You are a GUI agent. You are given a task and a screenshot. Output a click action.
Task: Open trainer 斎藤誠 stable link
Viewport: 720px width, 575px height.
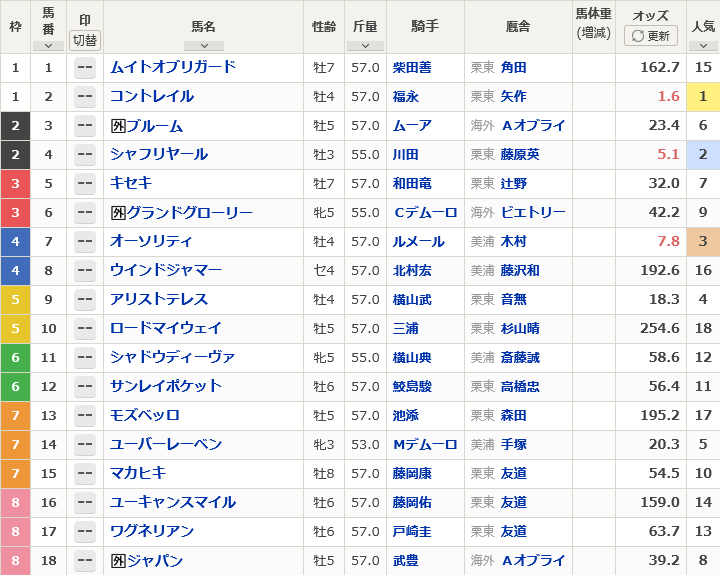[x=520, y=357]
